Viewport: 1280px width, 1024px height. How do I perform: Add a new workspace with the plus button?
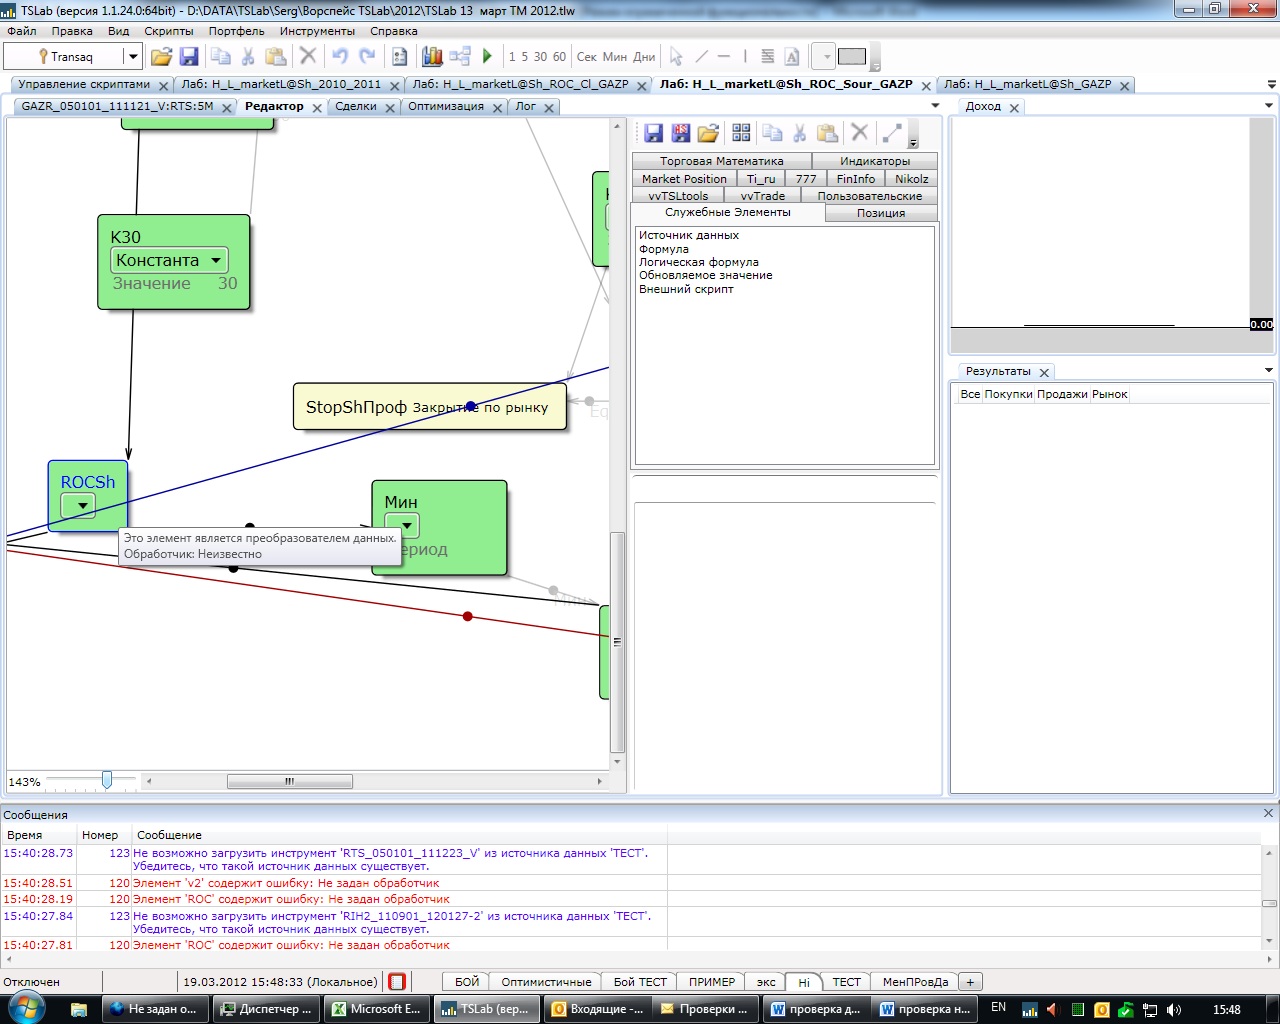click(x=970, y=982)
